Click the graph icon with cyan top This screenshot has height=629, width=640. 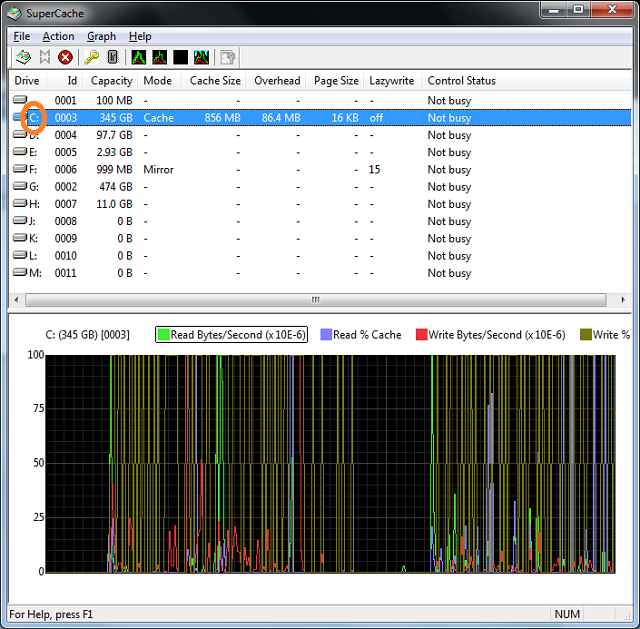pyautogui.click(x=201, y=57)
